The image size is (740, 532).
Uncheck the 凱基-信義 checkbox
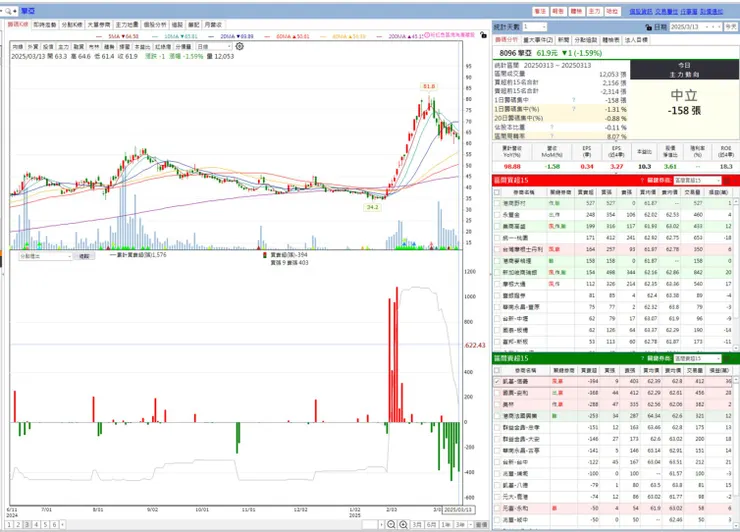point(497,381)
